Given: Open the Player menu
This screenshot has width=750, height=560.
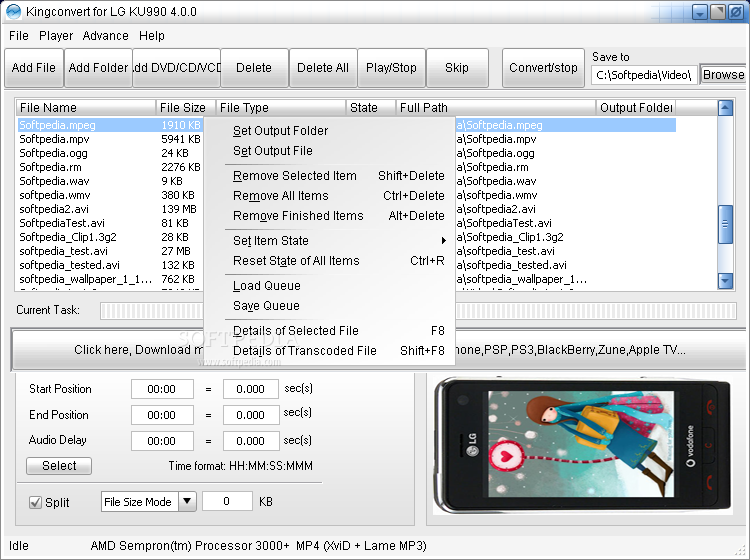Looking at the screenshot, I should tap(56, 36).
